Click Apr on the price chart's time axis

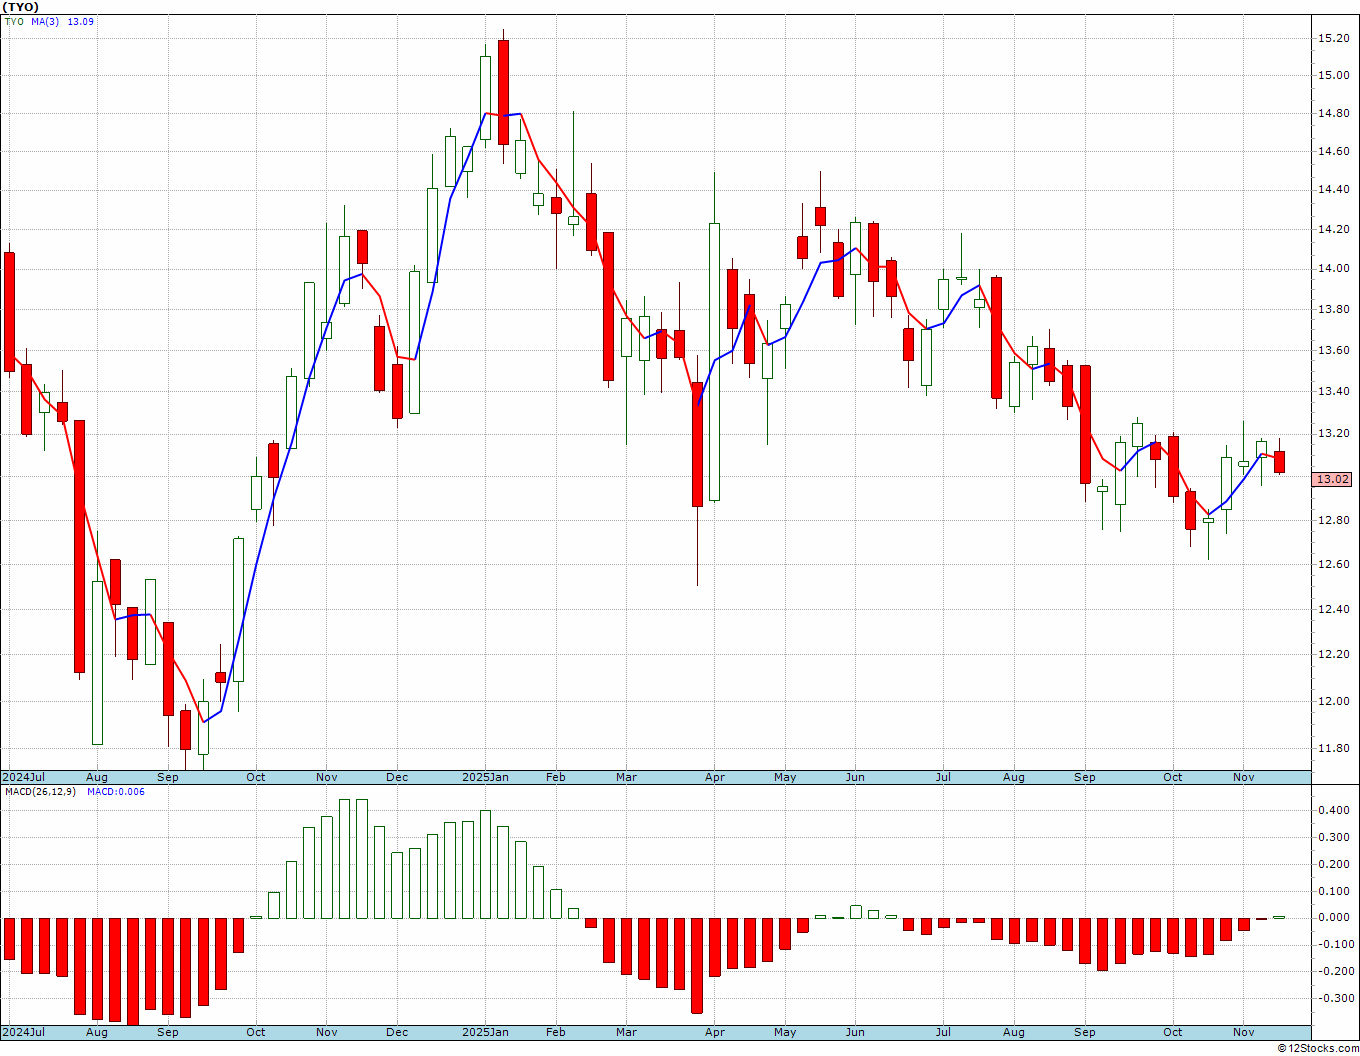click(714, 777)
